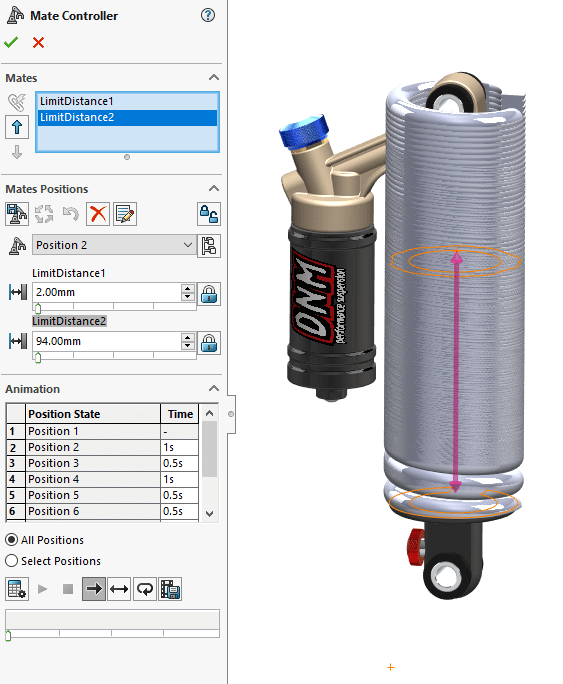Select All Positions radio button
Image resolution: width=563 pixels, height=684 pixels.
[x=12, y=540]
